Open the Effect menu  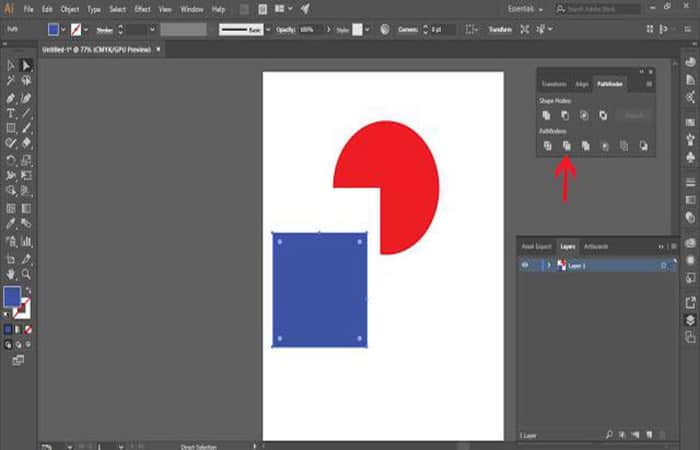[x=142, y=9]
